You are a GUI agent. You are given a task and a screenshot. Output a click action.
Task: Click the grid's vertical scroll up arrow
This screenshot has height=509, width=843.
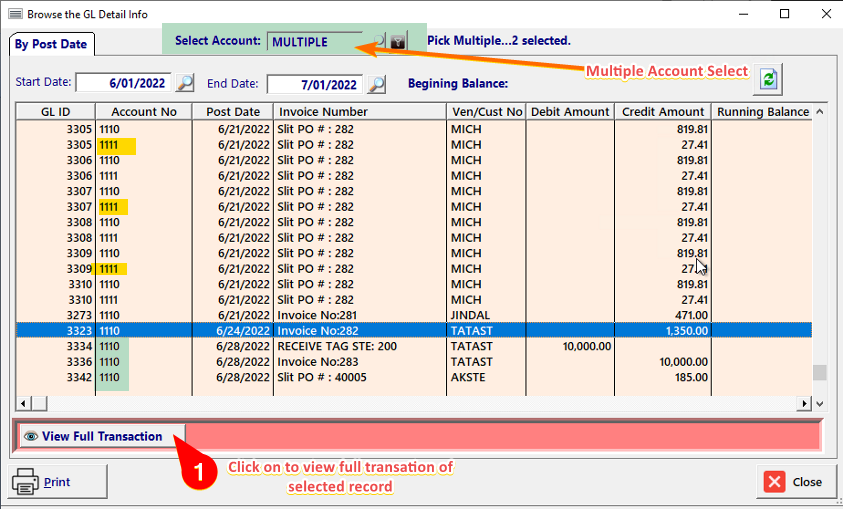(x=819, y=112)
